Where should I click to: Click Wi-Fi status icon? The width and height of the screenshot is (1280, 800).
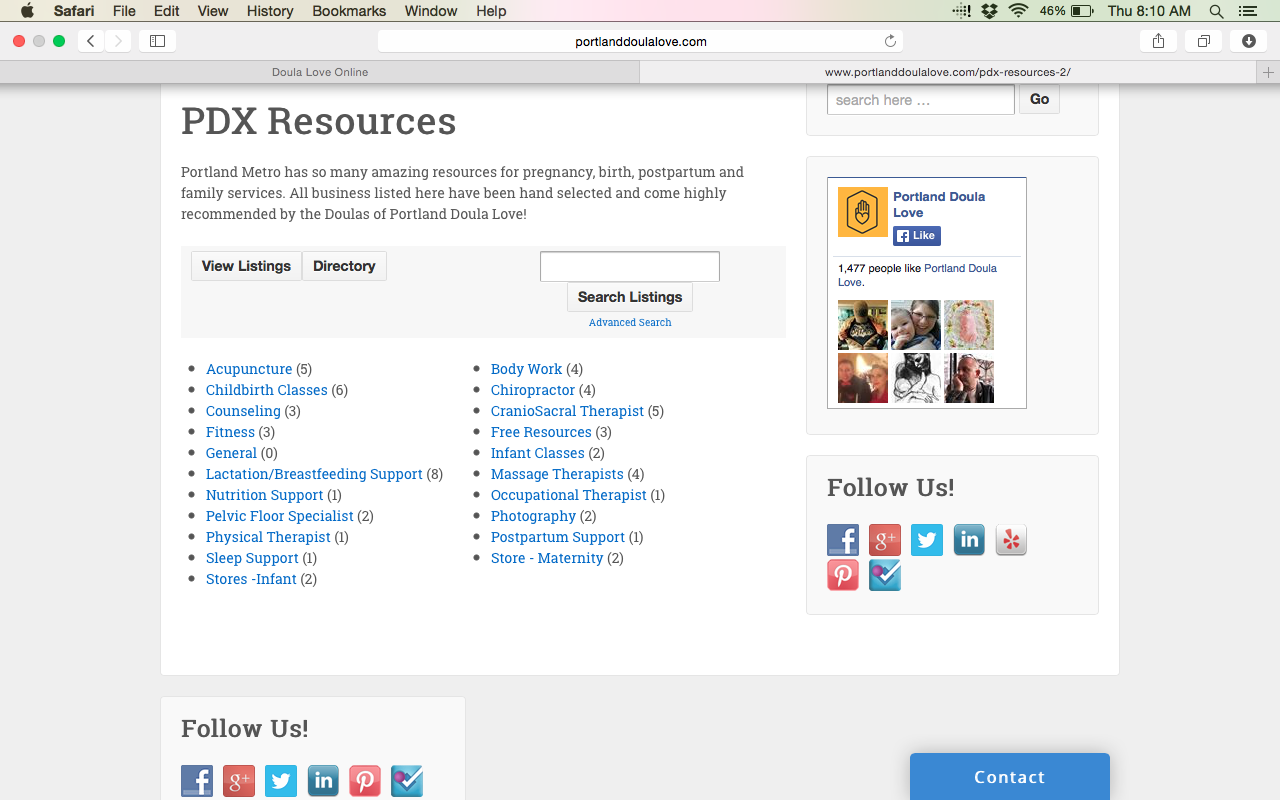[x=1018, y=11]
